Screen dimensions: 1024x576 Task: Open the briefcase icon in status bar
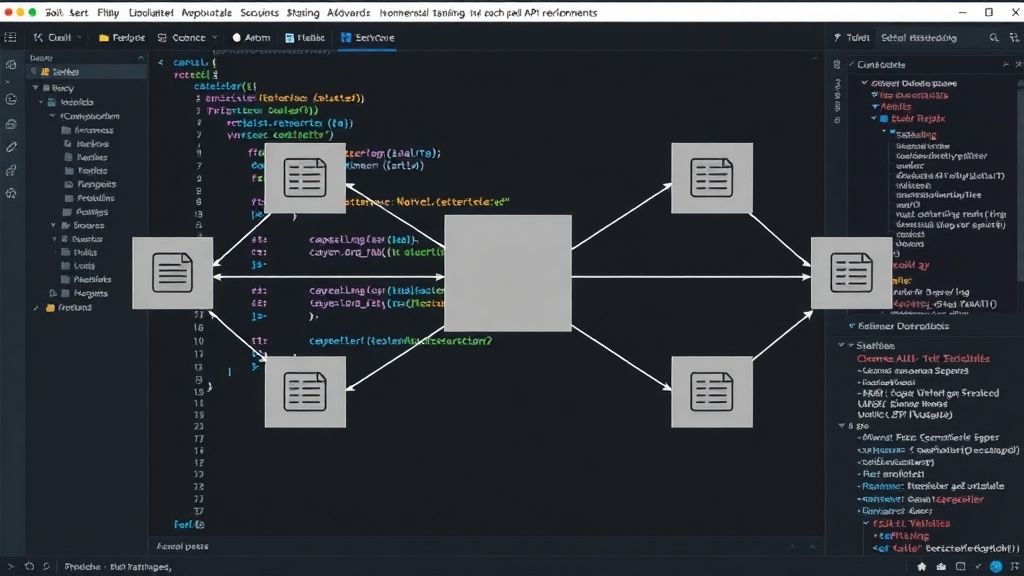pyautogui.click(x=941, y=567)
